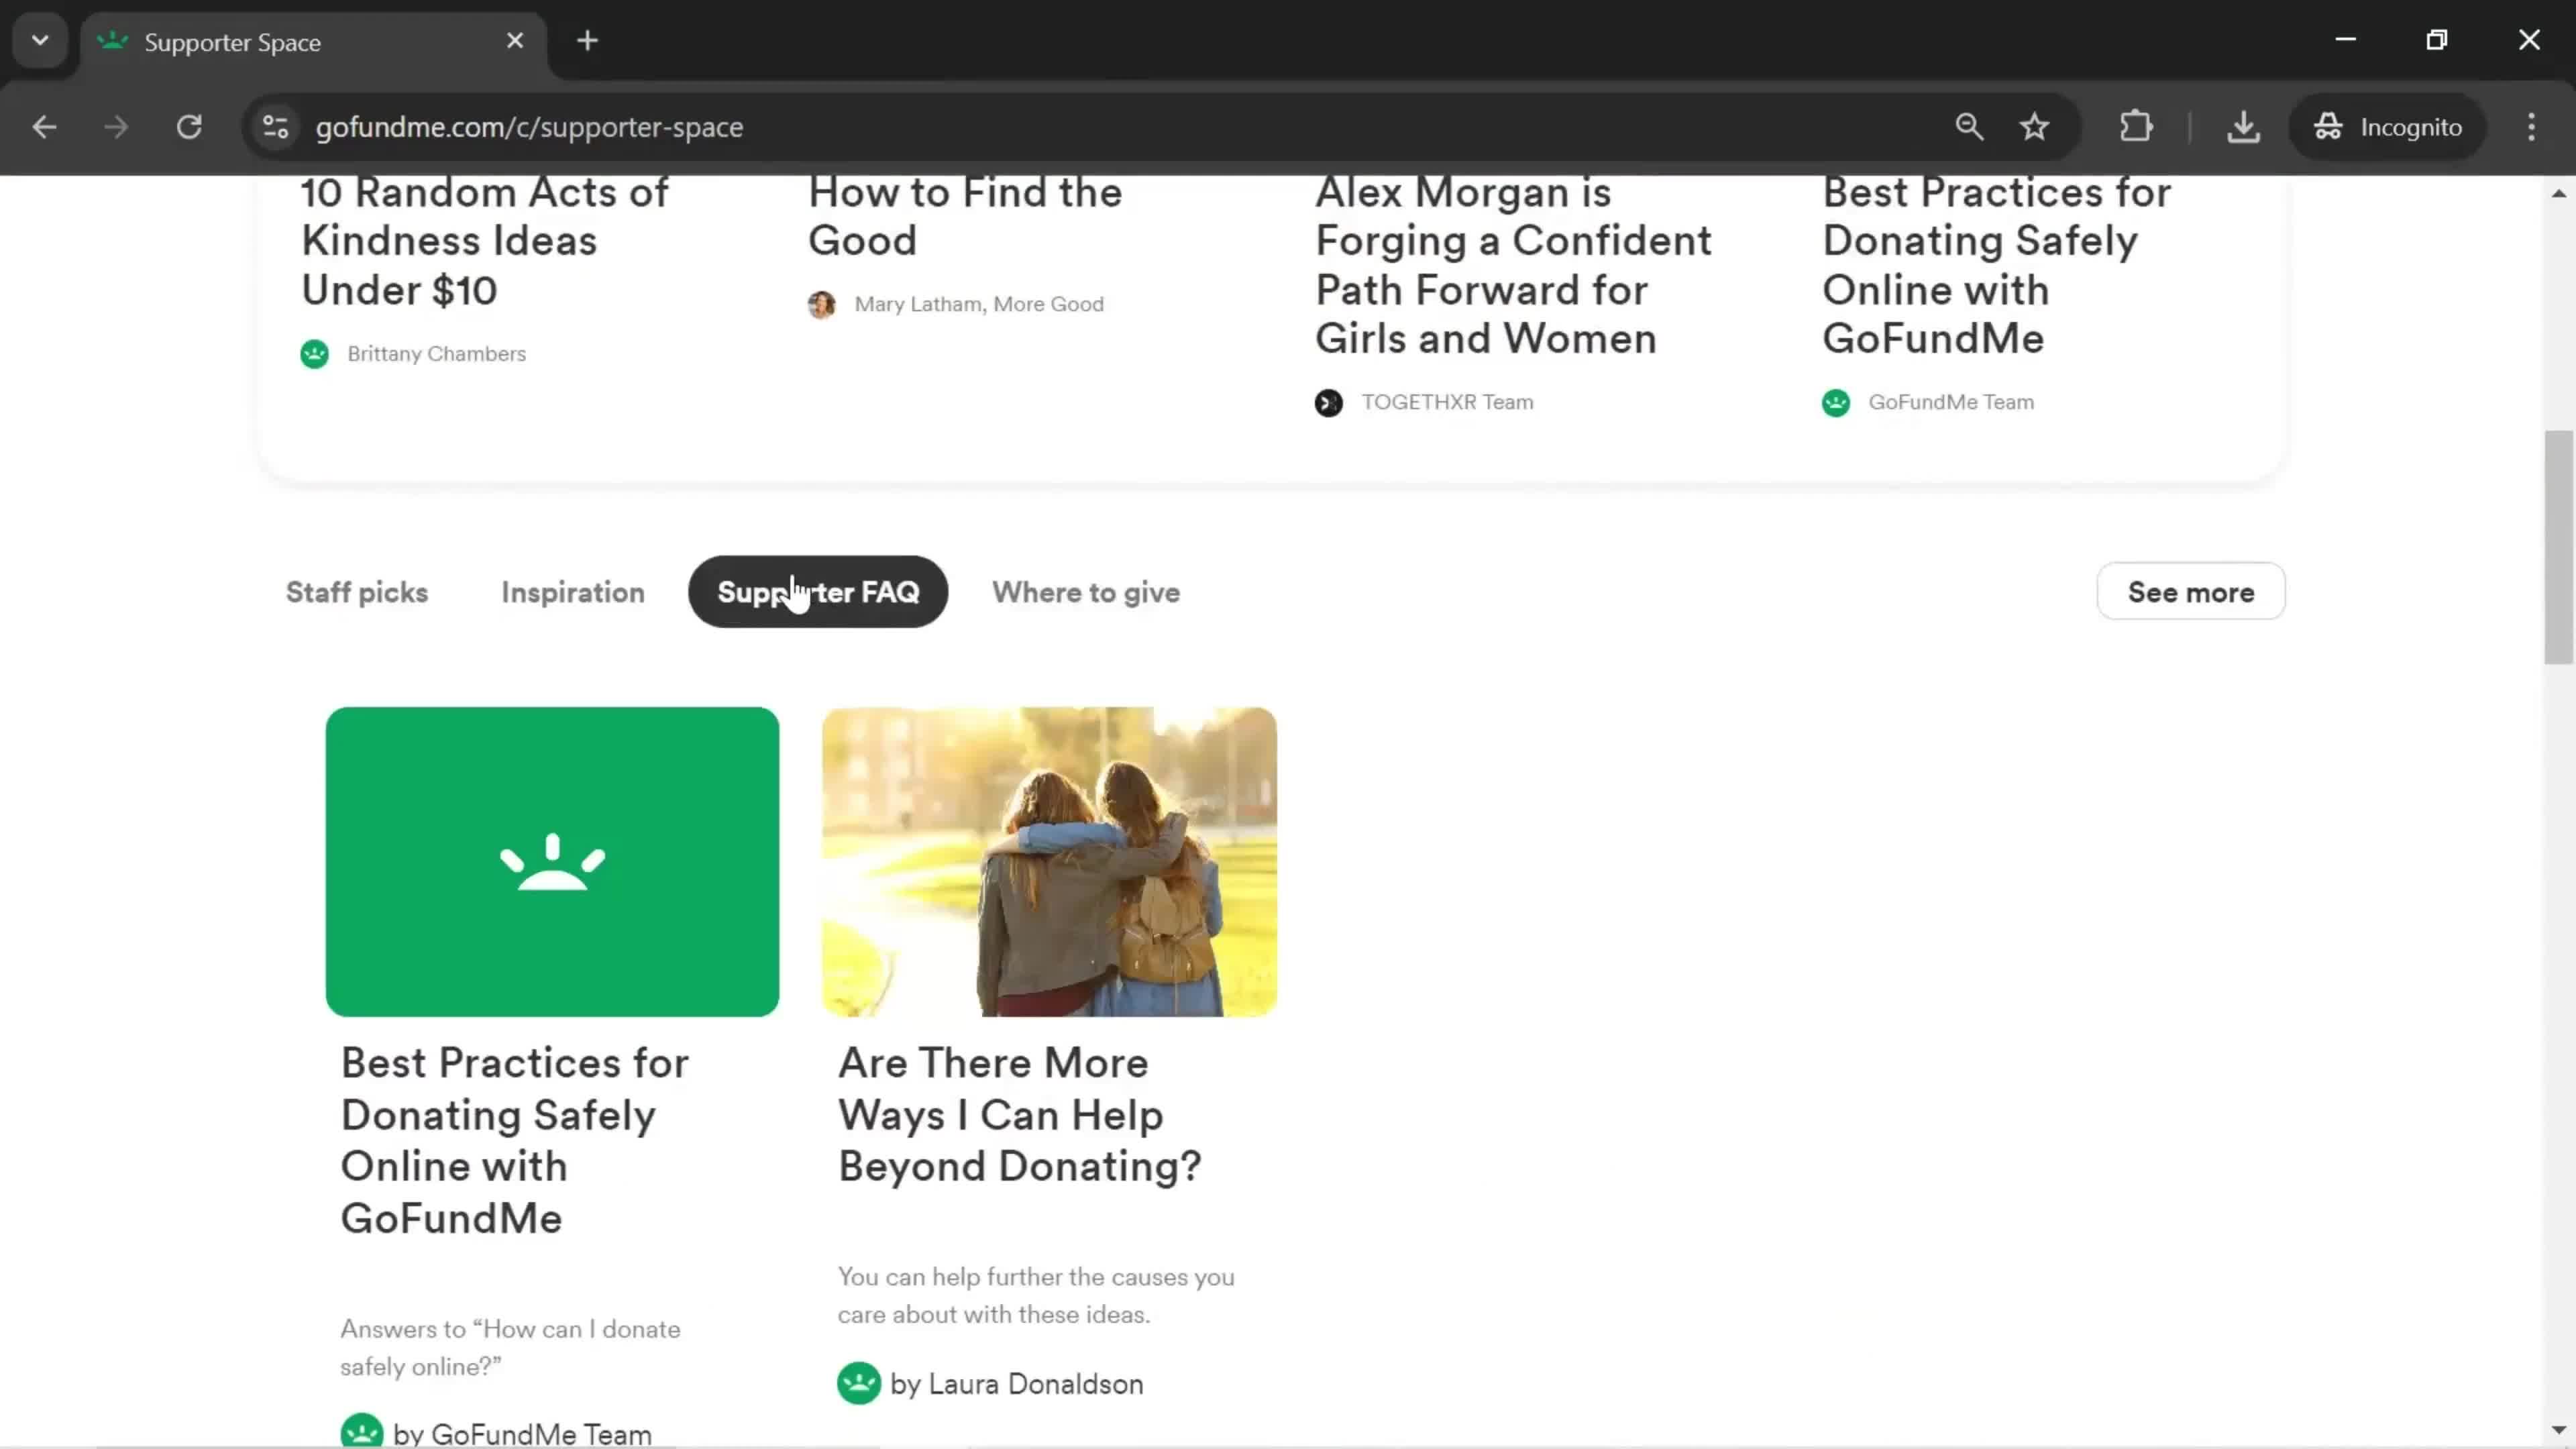
Task: Click the page reload/refresh icon
Action: click(x=189, y=125)
